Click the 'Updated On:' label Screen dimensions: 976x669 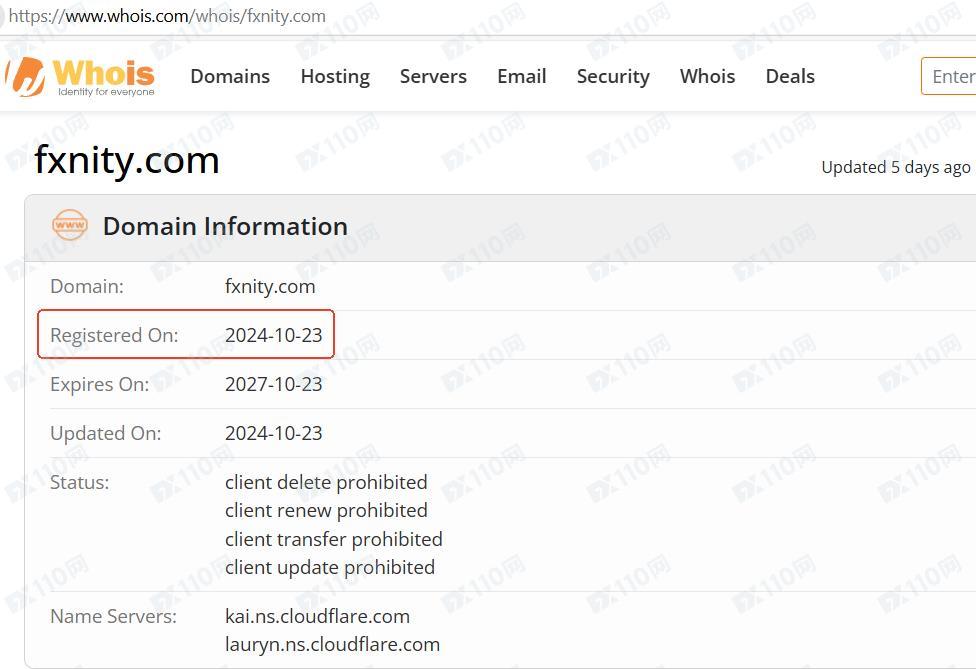point(105,433)
